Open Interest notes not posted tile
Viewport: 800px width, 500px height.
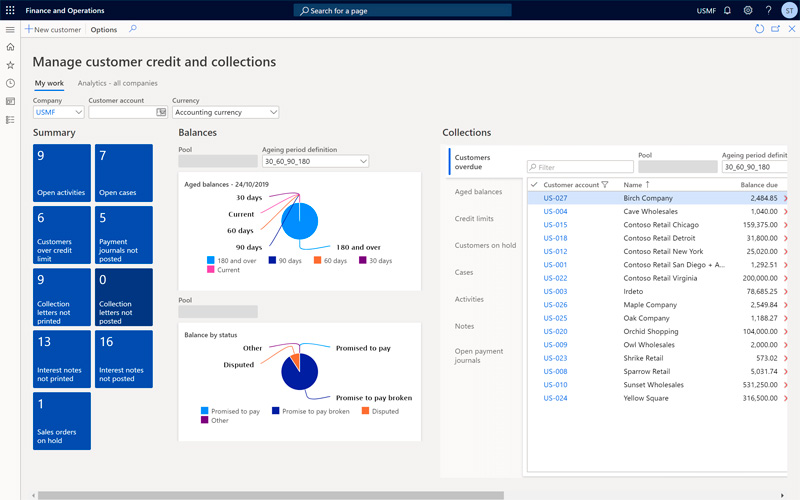[124, 359]
